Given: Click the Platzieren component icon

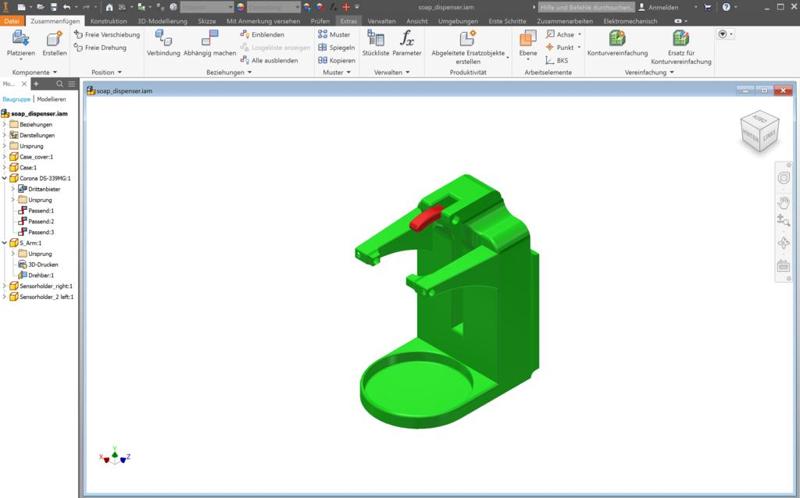Looking at the screenshot, I should click(x=20, y=38).
